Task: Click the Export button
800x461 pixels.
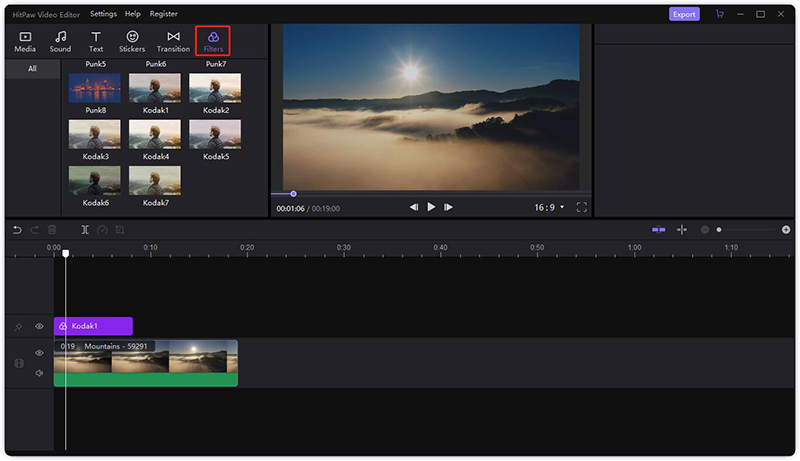Action: [684, 14]
